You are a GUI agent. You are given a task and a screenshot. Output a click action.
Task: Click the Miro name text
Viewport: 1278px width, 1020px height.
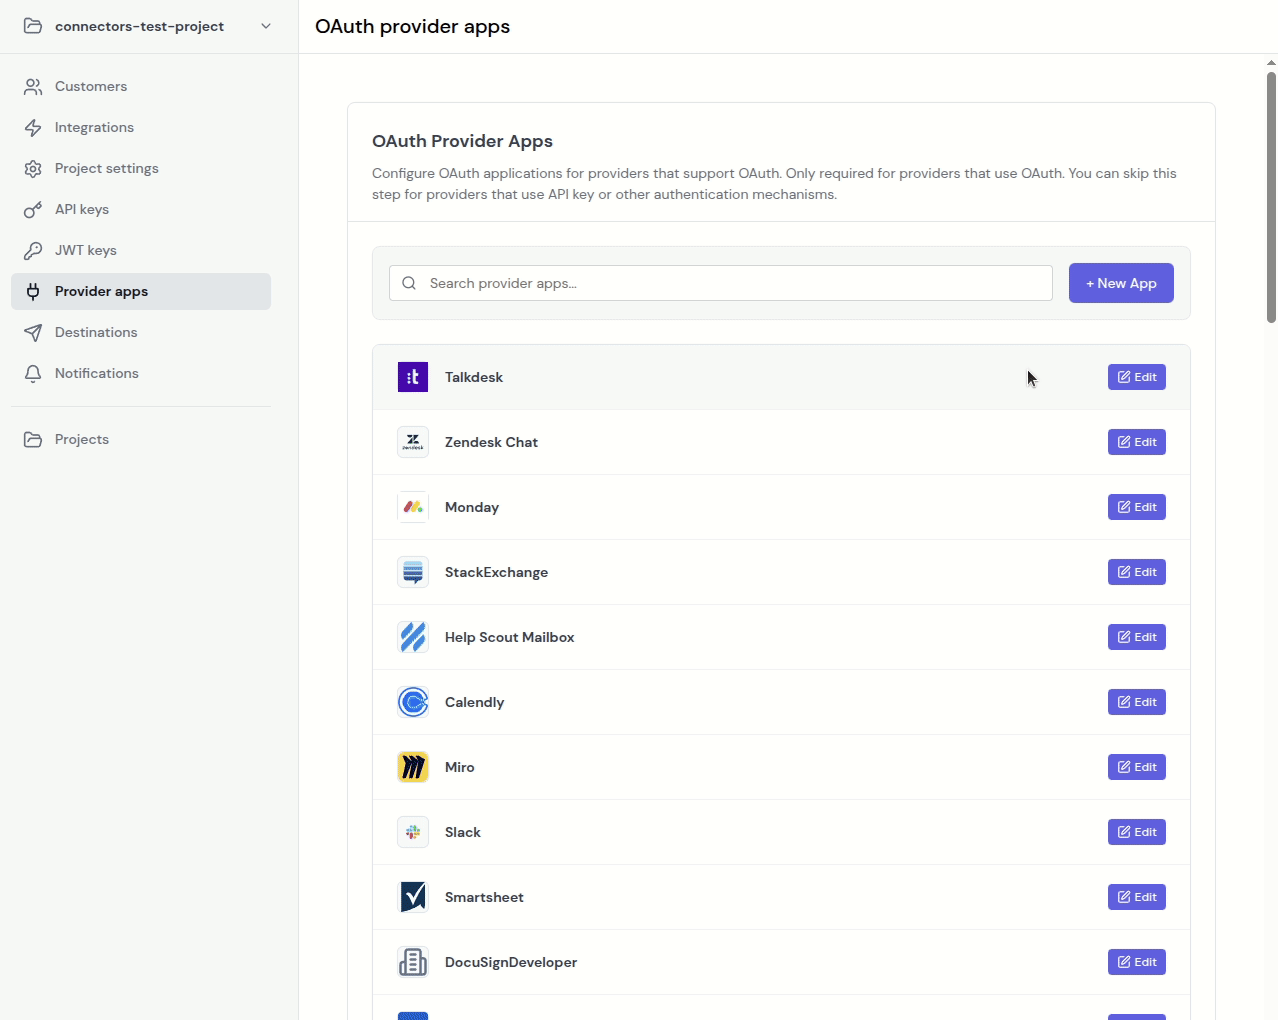tap(459, 767)
